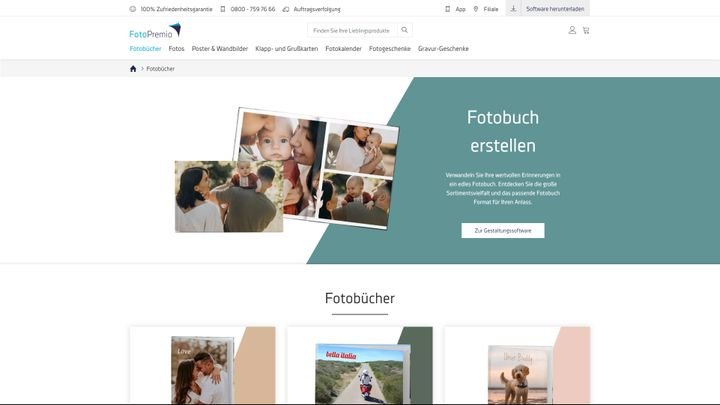Screen dimensions: 720x405
Task: Open the Fotobücher menu
Action: point(145,49)
